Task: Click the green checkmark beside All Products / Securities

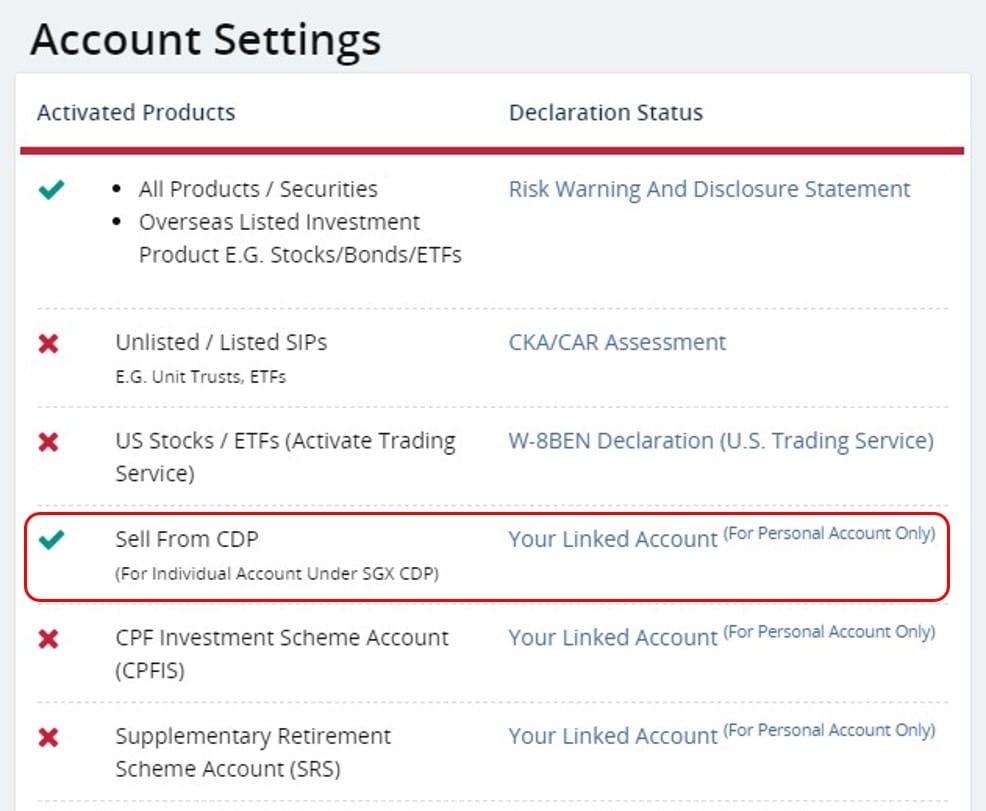Action: 52,188
